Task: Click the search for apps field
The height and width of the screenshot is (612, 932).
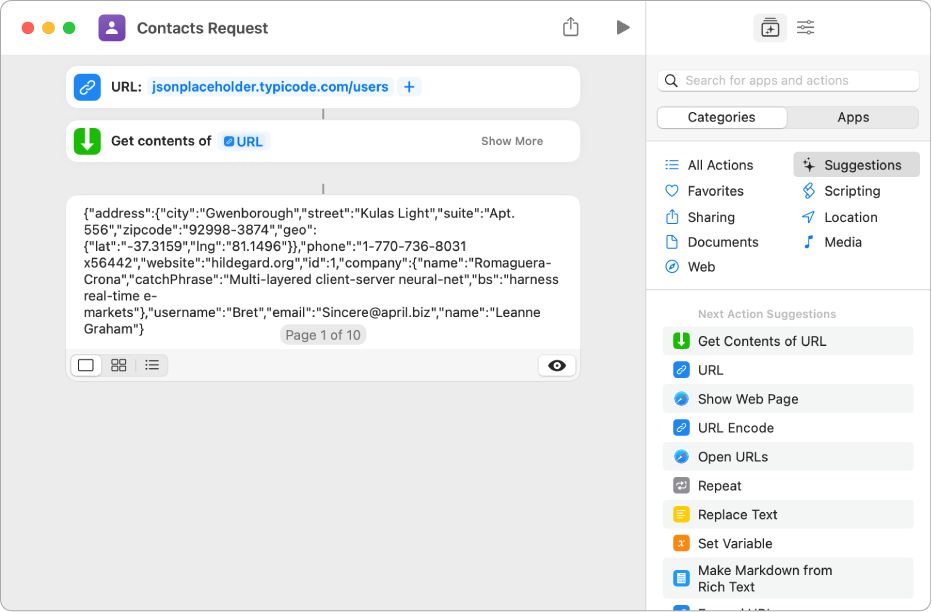Action: pos(788,80)
